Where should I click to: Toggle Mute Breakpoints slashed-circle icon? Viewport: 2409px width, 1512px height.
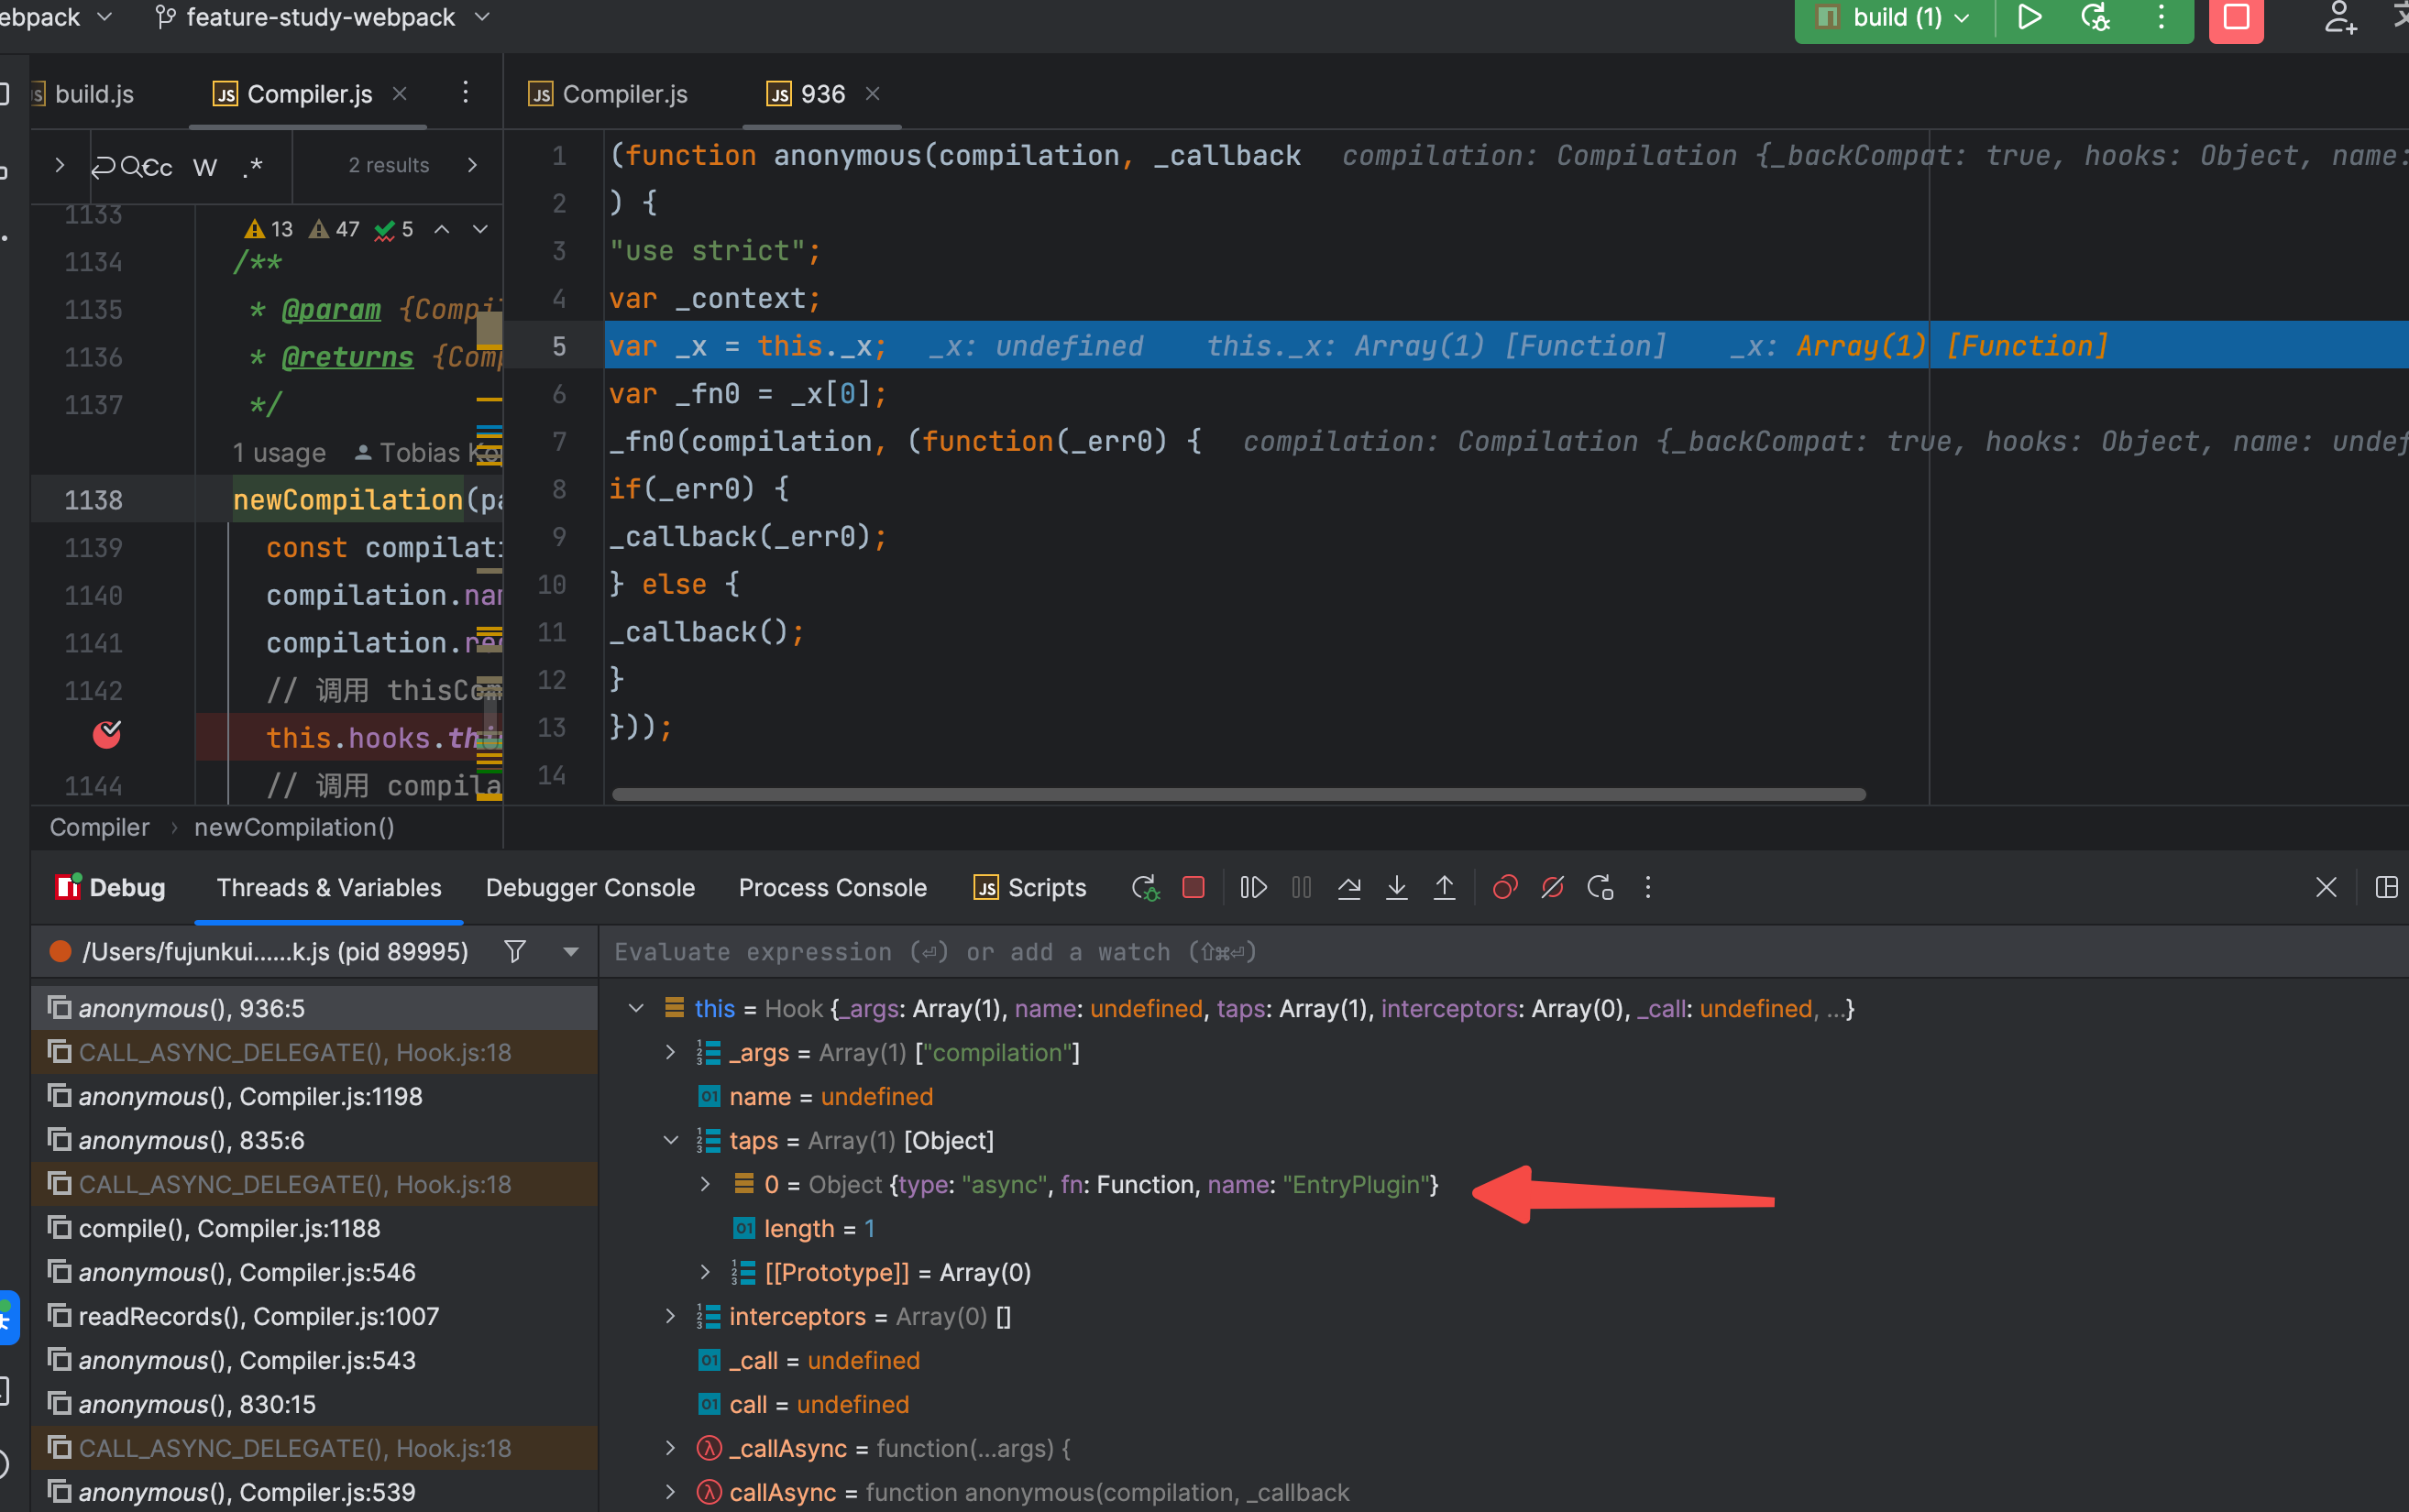coord(1552,887)
